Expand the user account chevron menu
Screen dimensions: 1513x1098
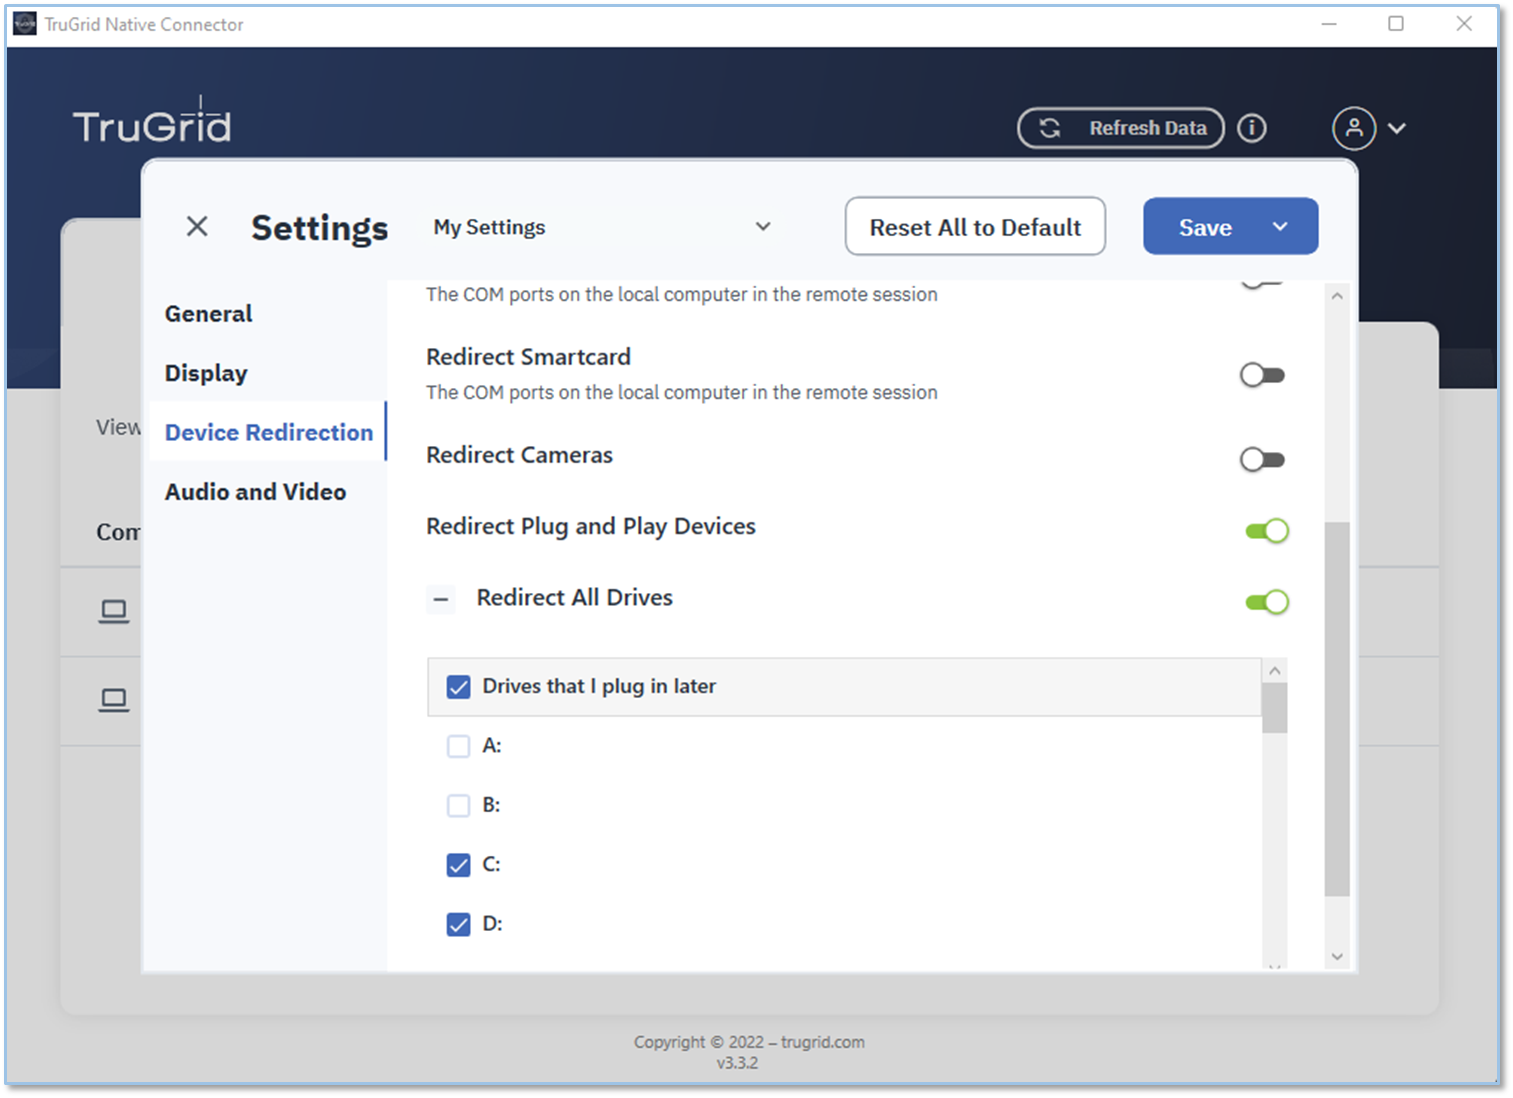[1397, 128]
